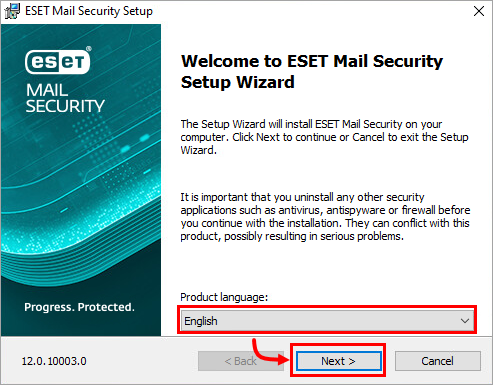Expand the language list using the chevron arrow
This screenshot has width=493, height=385.
tap(465, 321)
